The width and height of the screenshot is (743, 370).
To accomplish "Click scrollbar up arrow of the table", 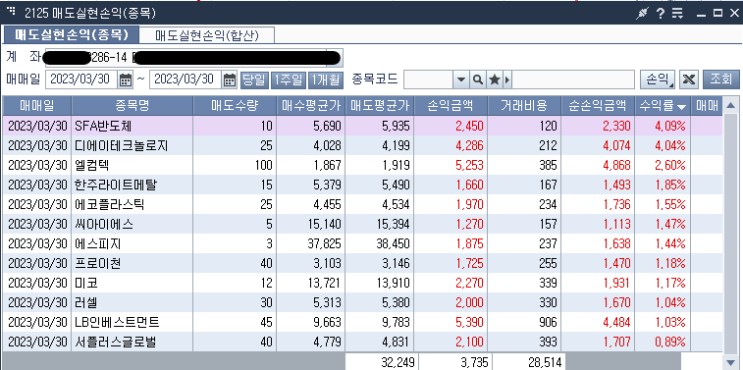I will tap(731, 105).
